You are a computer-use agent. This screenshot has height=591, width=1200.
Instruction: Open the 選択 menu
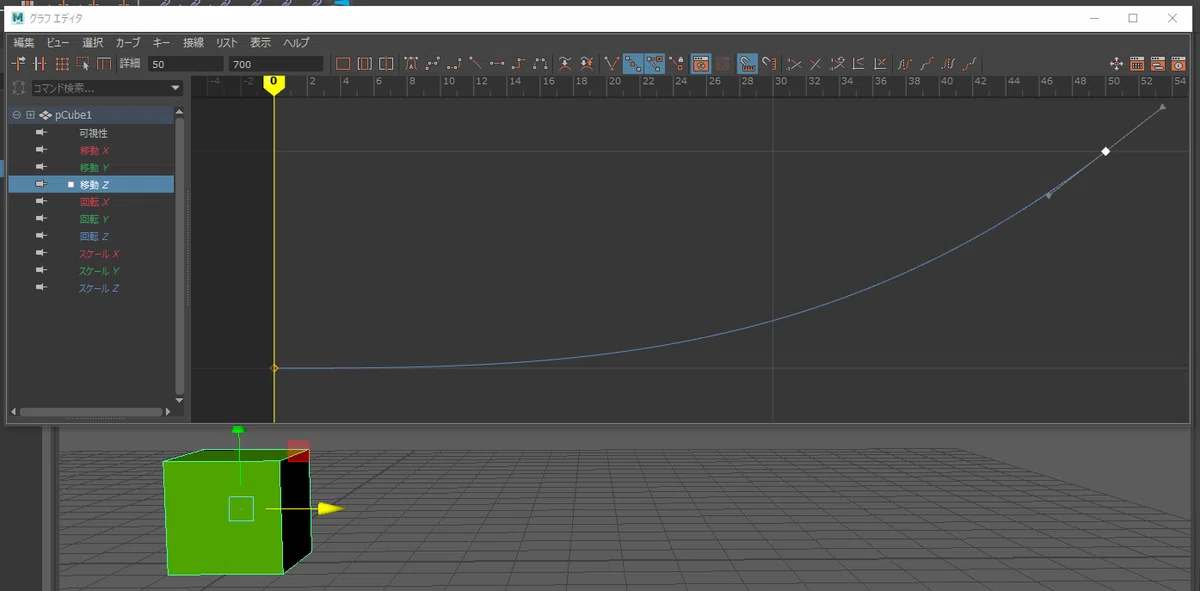coord(92,43)
